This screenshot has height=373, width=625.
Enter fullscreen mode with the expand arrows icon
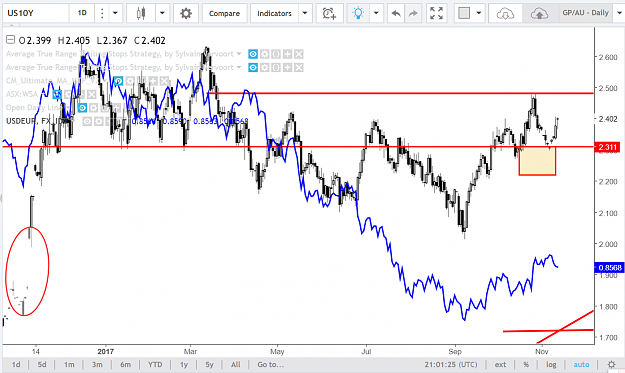tap(436, 14)
